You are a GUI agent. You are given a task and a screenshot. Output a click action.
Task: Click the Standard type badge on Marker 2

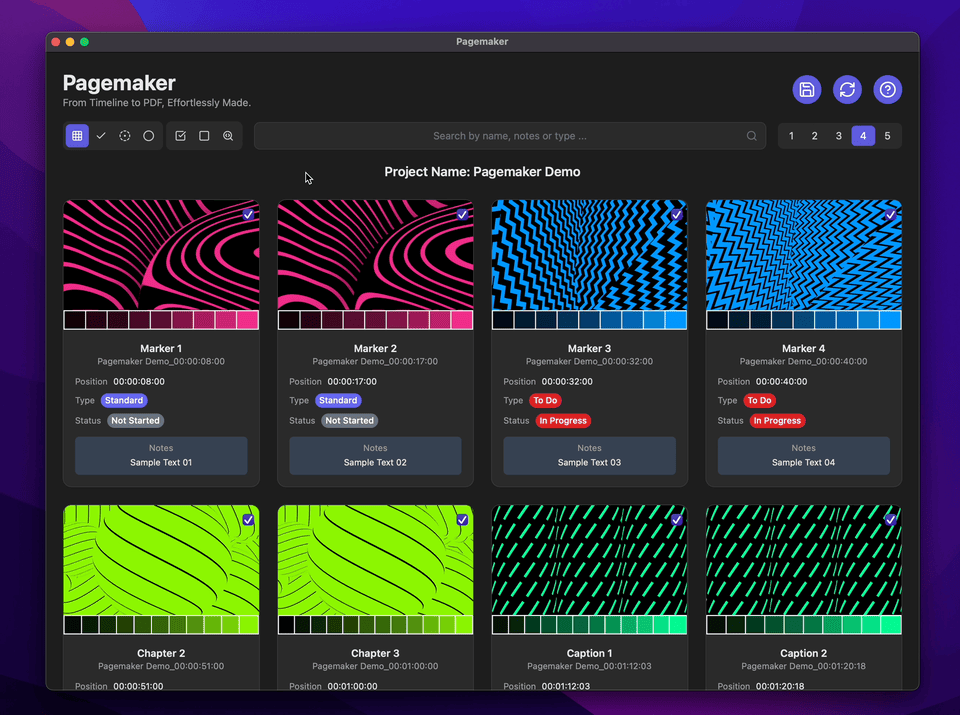[x=338, y=400]
